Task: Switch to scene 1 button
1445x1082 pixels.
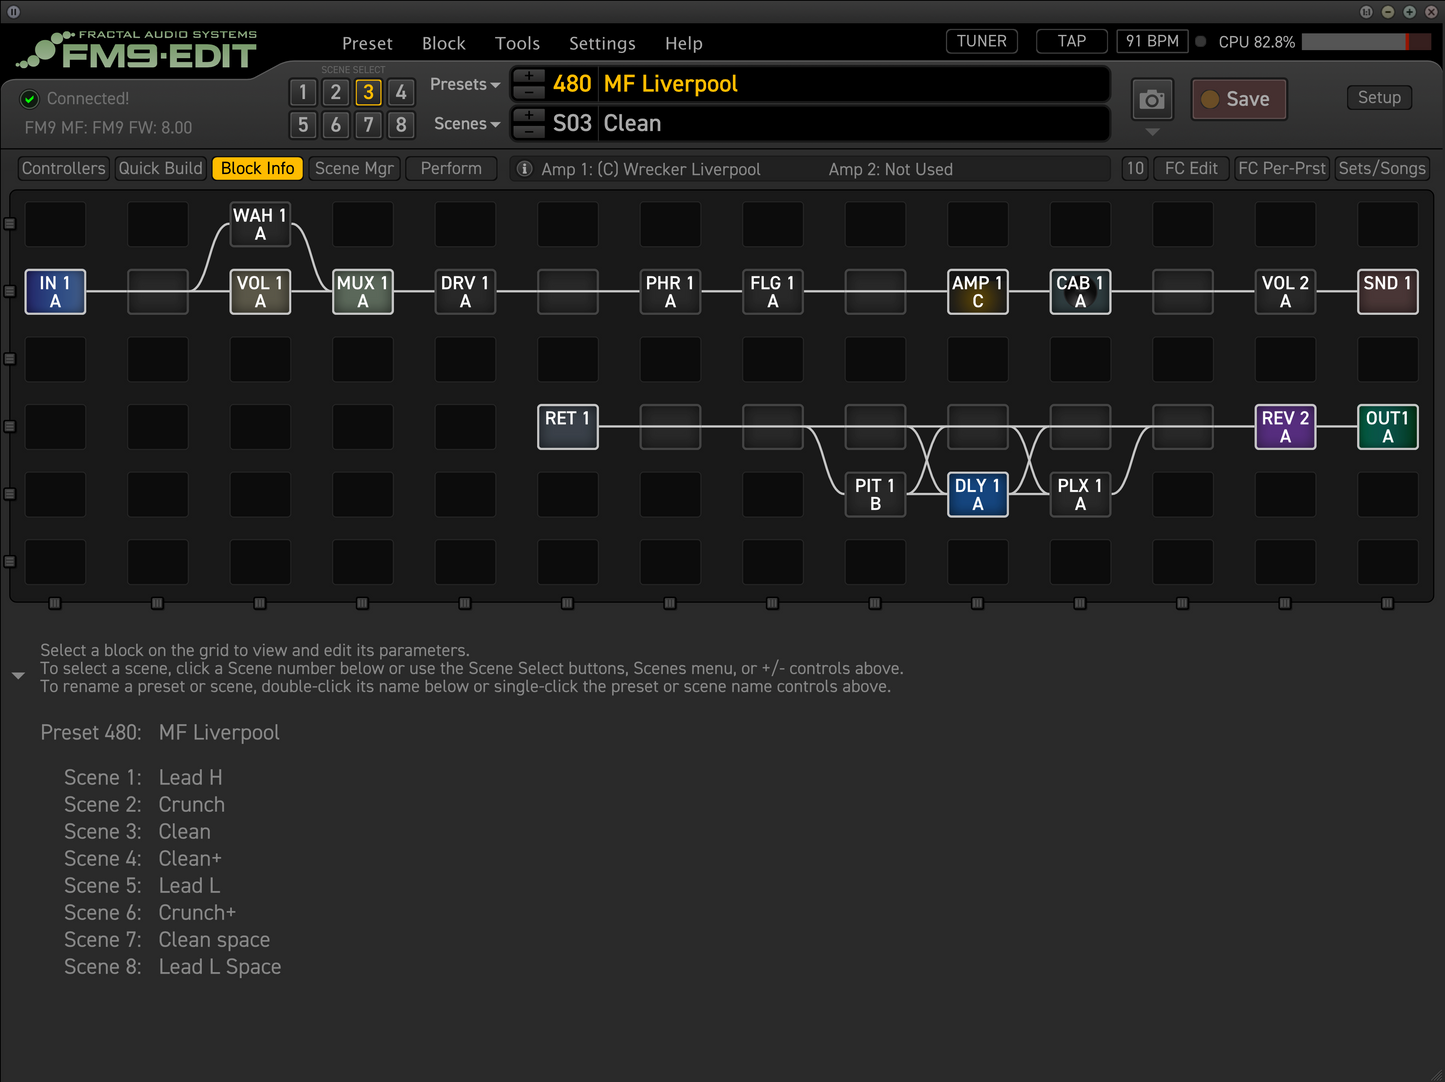Action: (303, 92)
